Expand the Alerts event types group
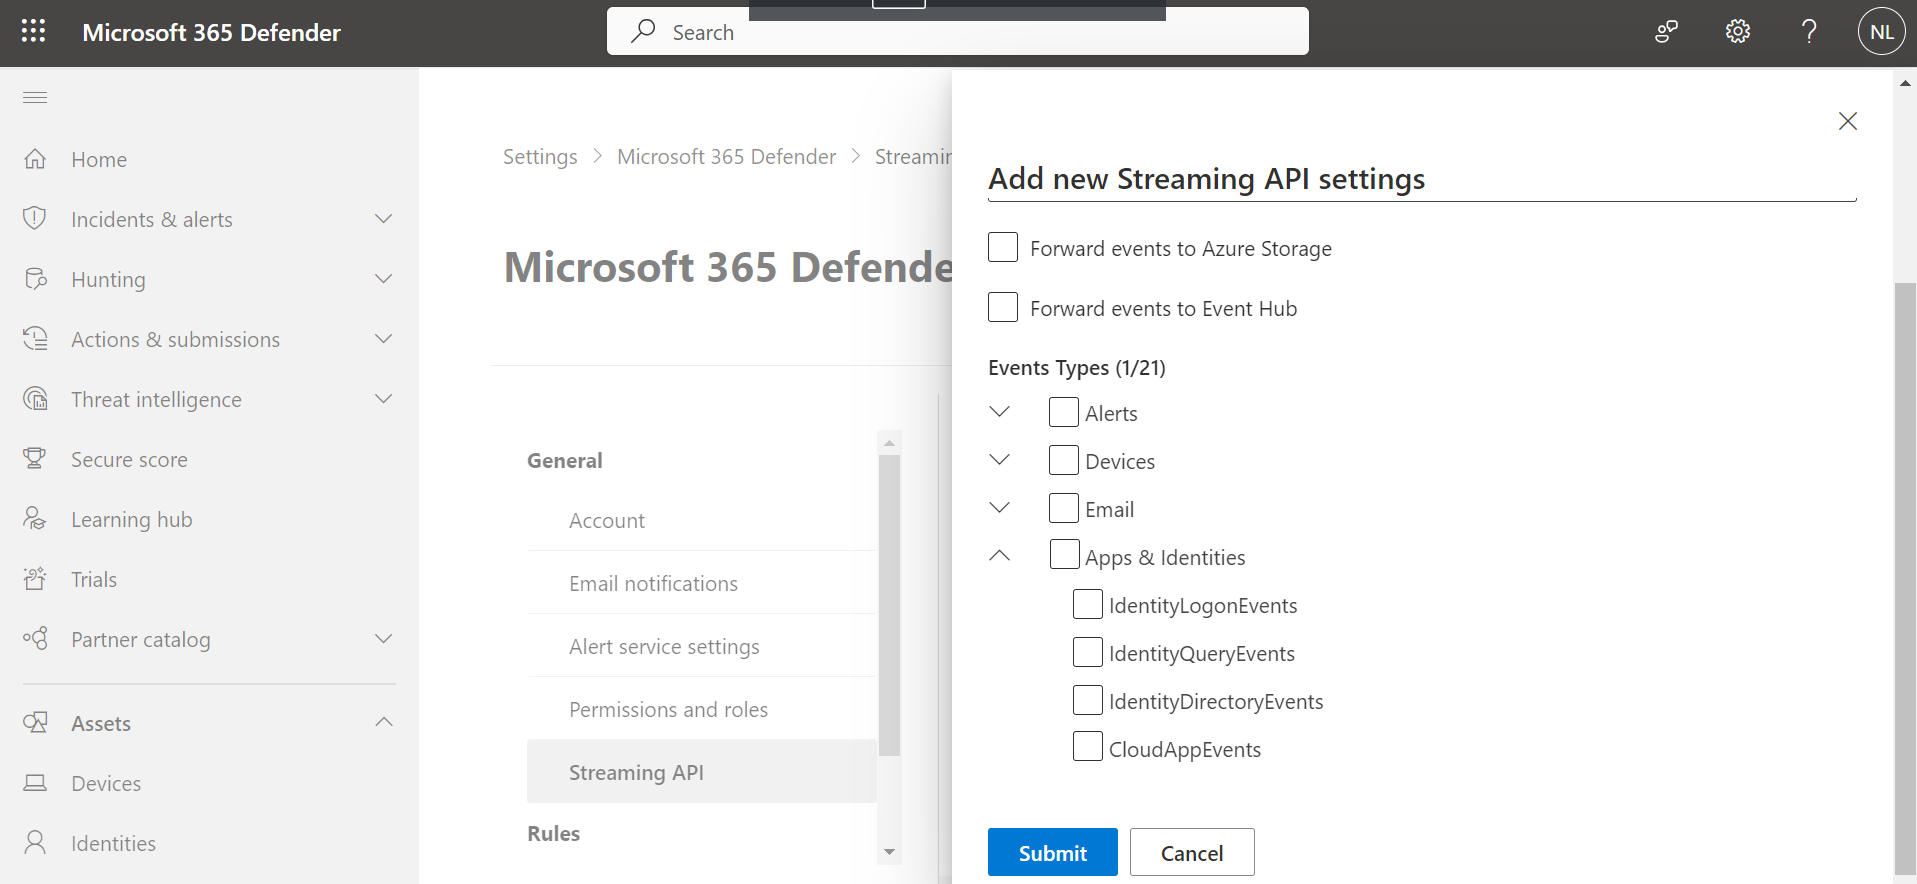Image resolution: width=1917 pixels, height=884 pixels. pyautogui.click(x=999, y=412)
